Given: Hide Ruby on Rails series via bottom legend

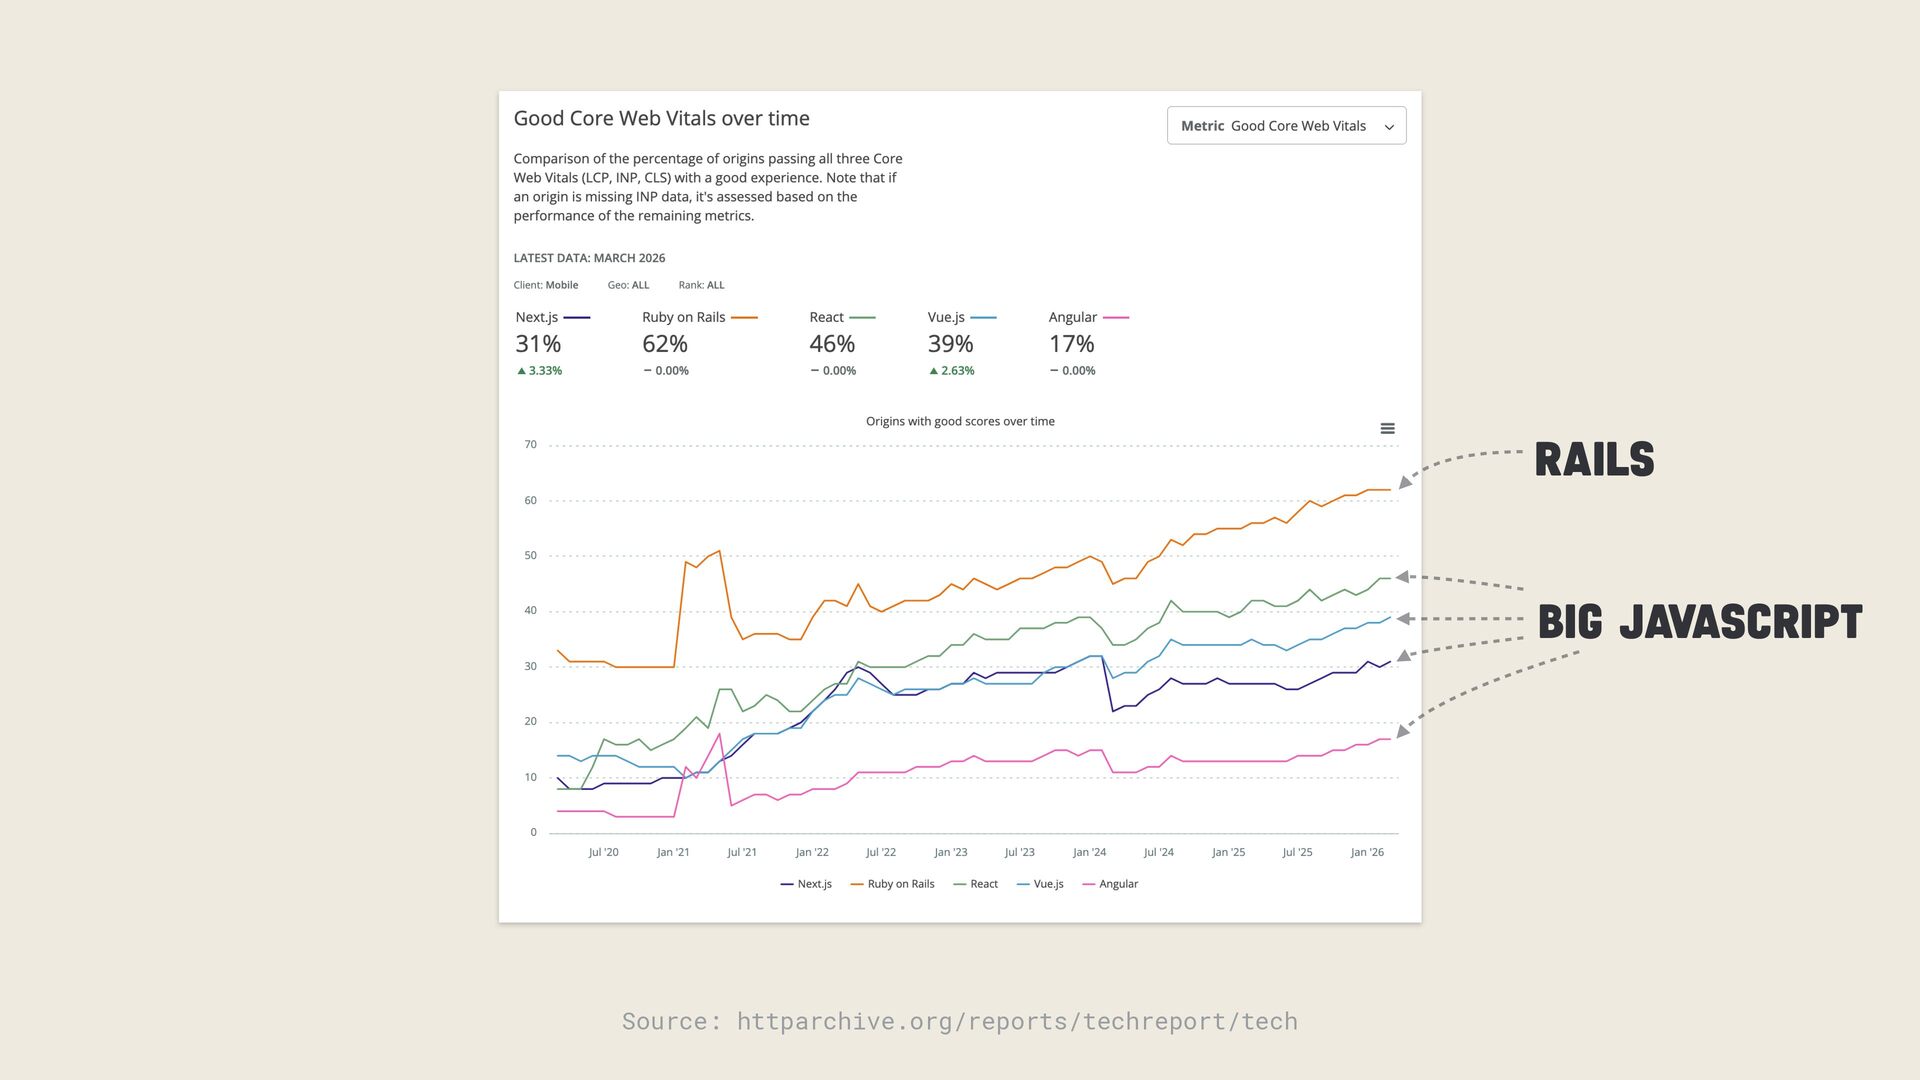Looking at the screenshot, I should [892, 884].
